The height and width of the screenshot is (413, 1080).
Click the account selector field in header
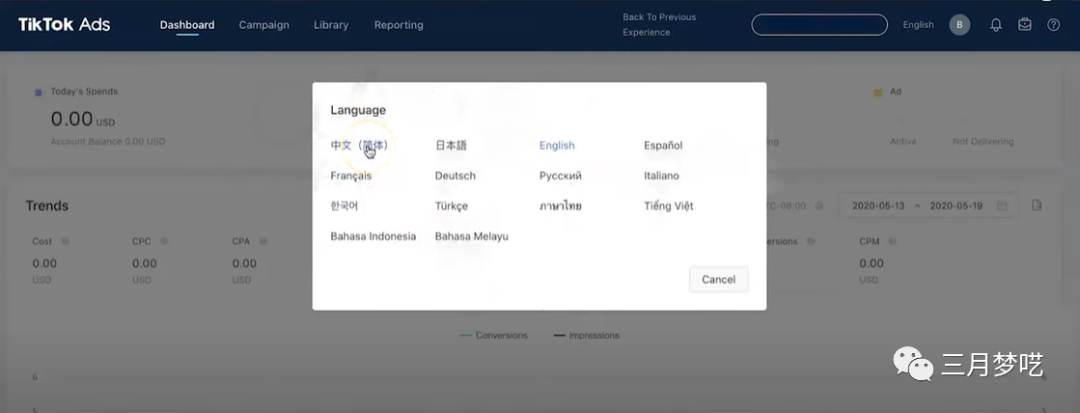(819, 25)
